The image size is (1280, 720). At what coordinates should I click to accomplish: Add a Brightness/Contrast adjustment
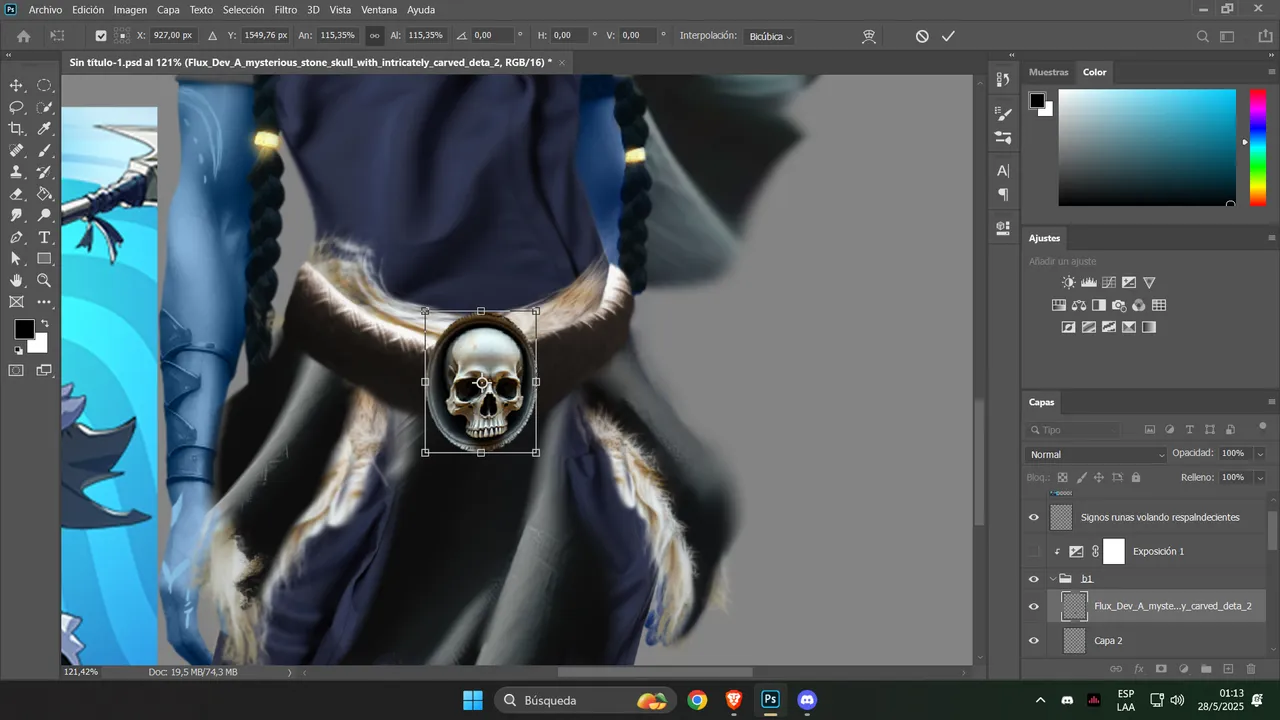click(x=1069, y=283)
